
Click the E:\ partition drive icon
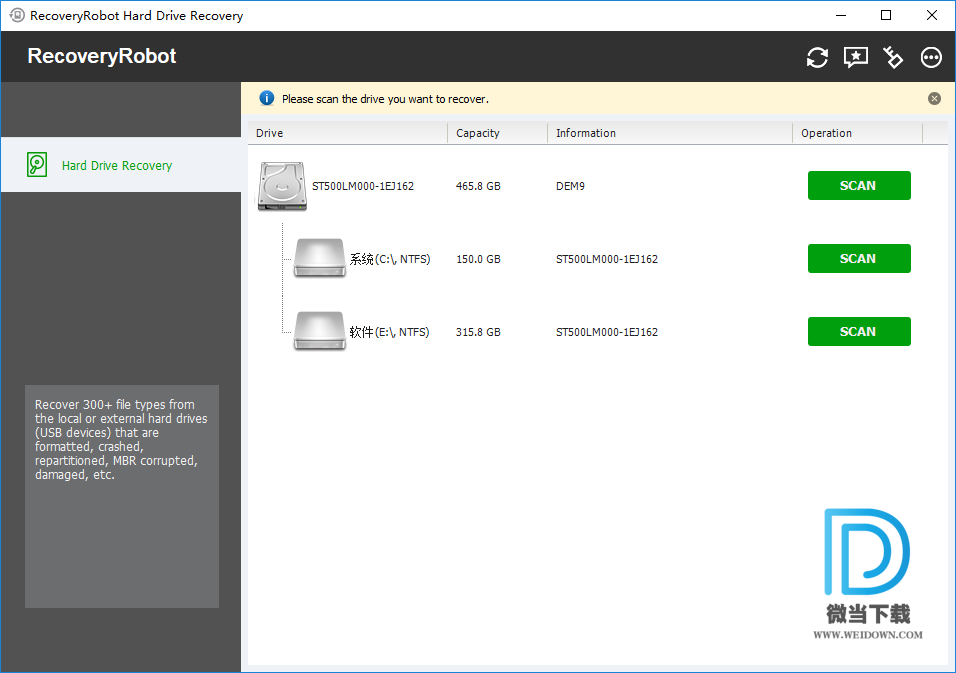[x=319, y=331]
